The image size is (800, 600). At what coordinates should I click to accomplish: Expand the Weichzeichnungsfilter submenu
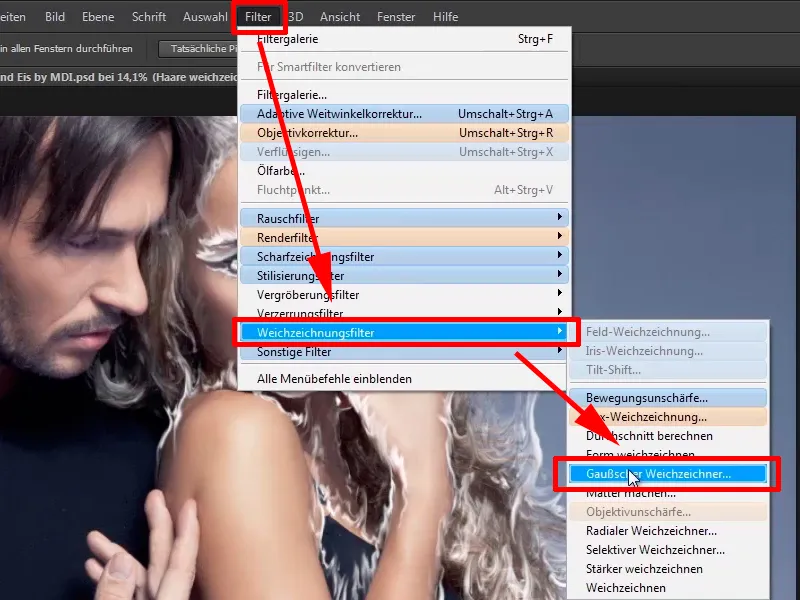coord(404,333)
